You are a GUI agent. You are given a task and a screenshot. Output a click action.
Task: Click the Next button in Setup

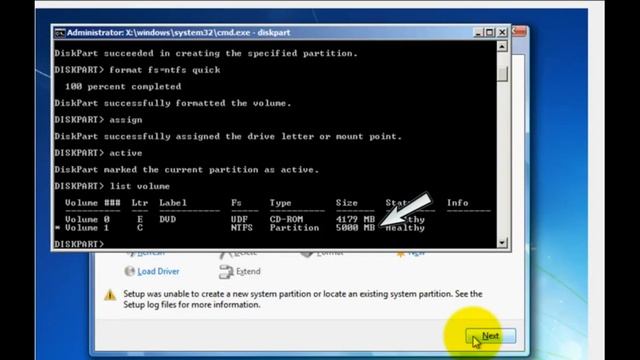490,336
